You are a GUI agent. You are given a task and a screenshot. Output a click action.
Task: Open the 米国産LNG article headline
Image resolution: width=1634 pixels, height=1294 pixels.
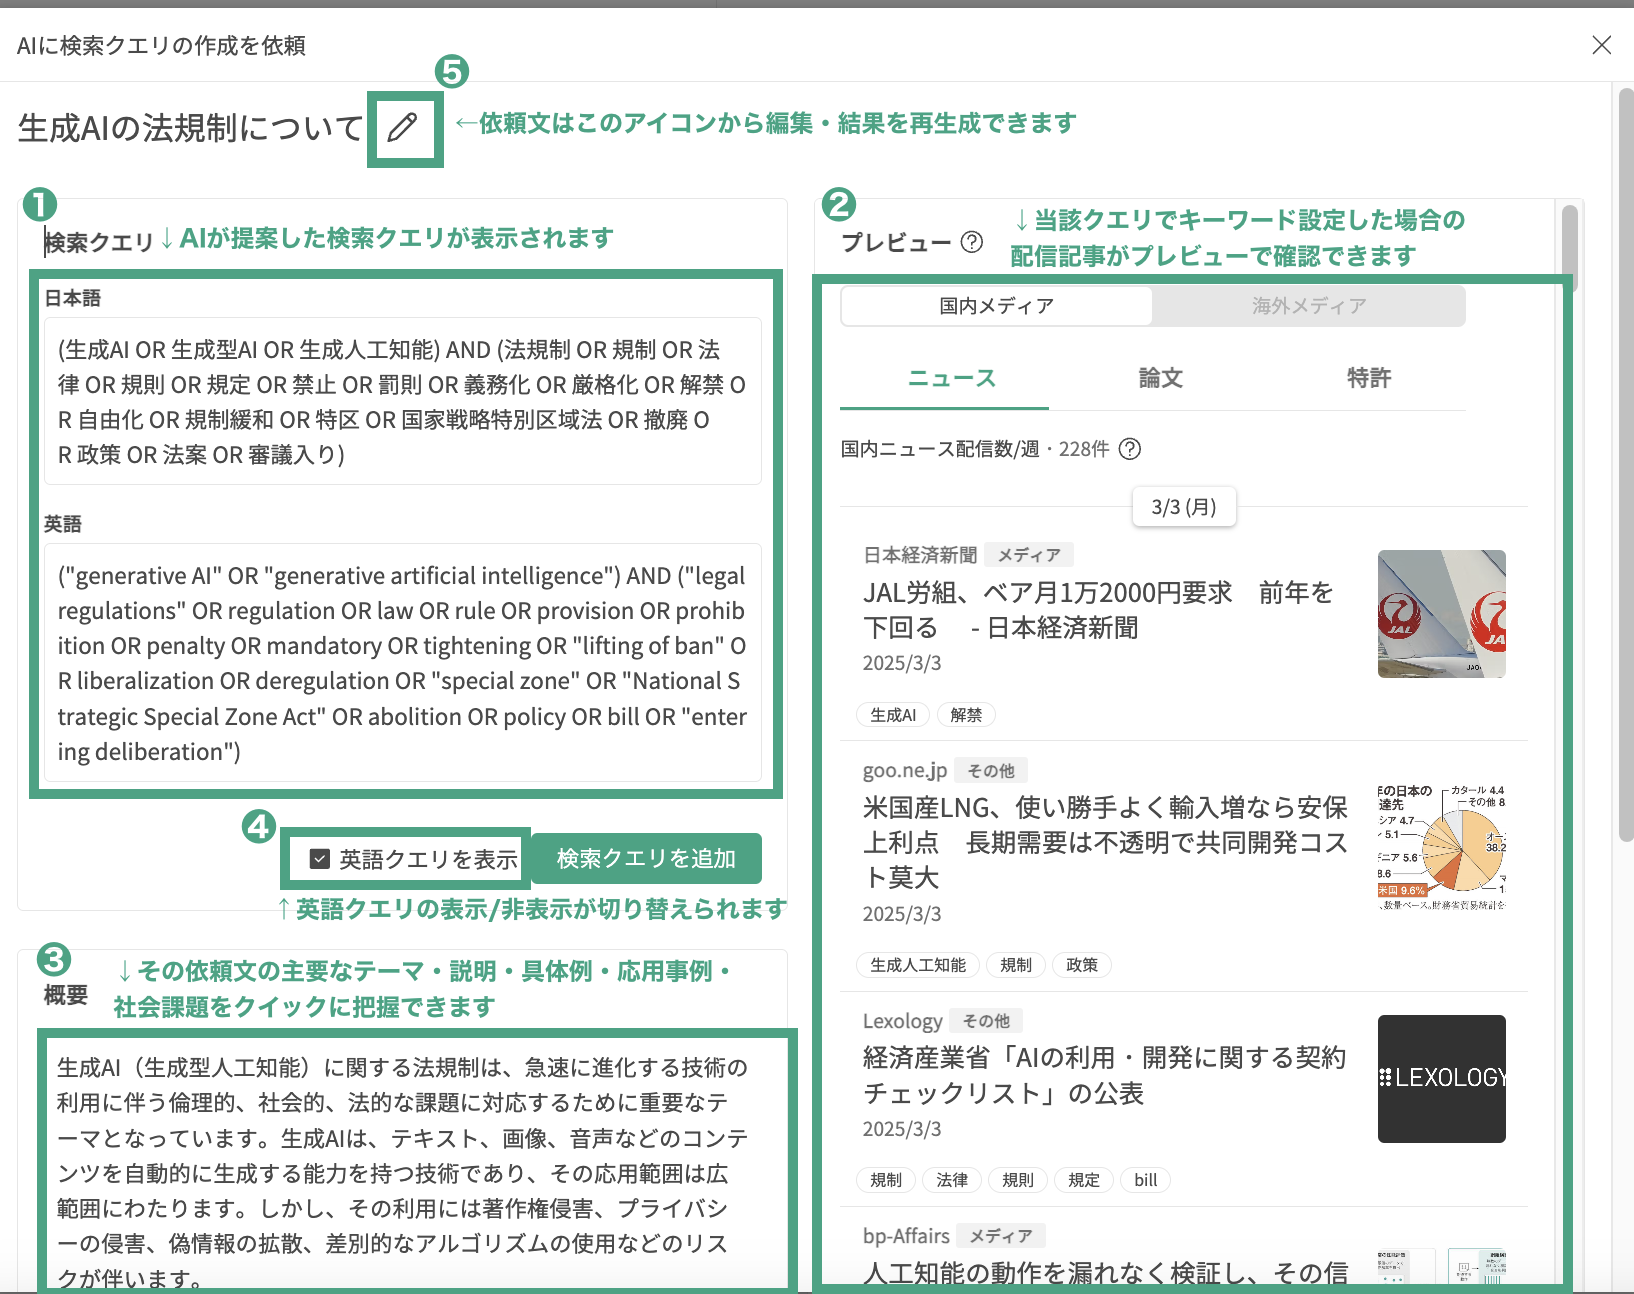tap(1104, 842)
